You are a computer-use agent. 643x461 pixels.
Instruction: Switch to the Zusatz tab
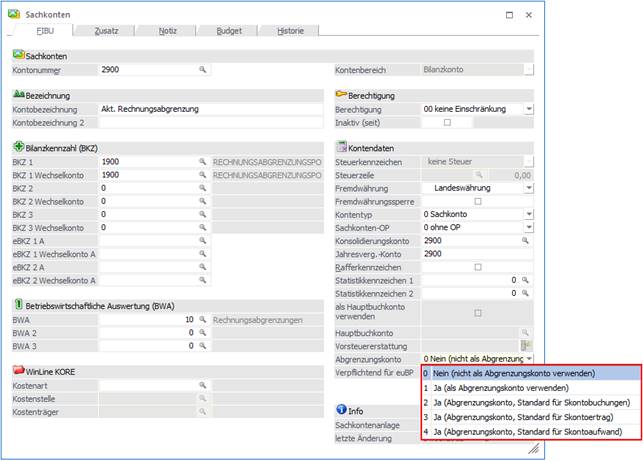coord(107,31)
